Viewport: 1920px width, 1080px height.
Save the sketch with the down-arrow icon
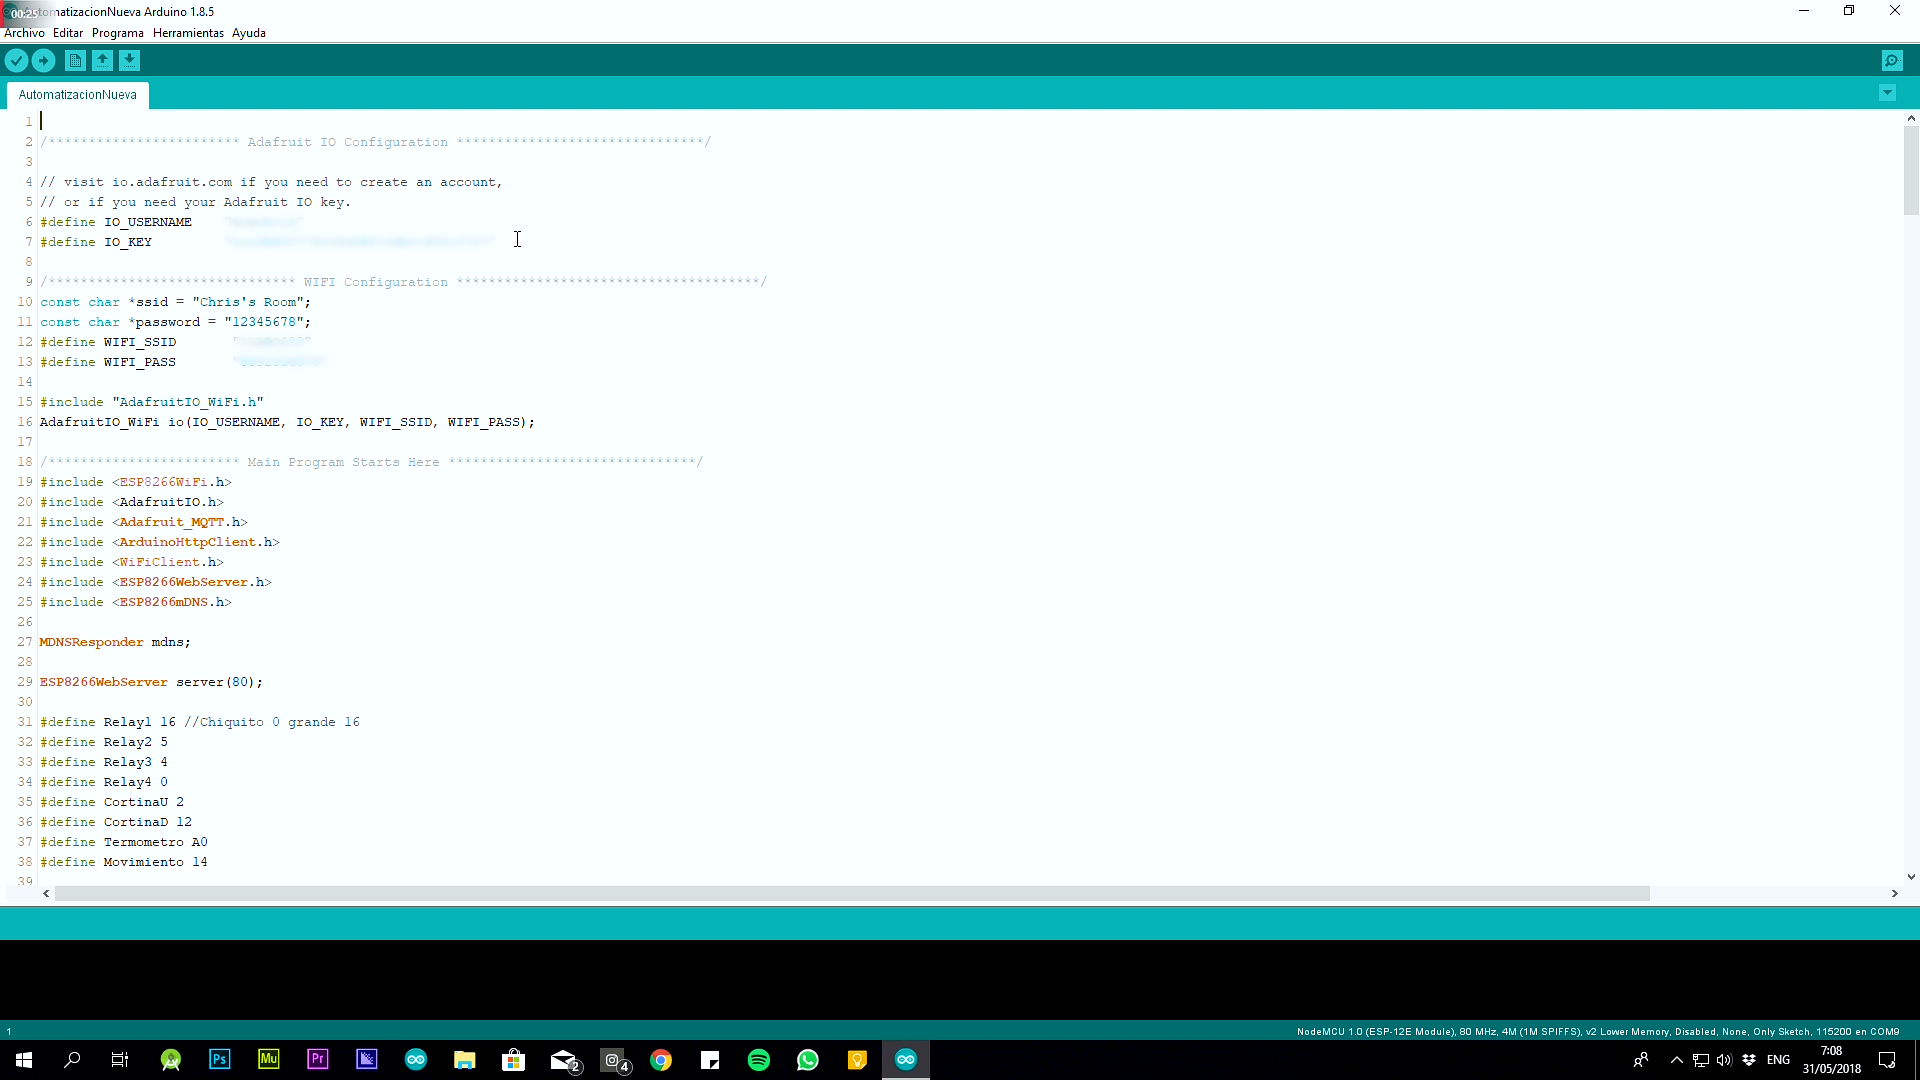point(129,61)
